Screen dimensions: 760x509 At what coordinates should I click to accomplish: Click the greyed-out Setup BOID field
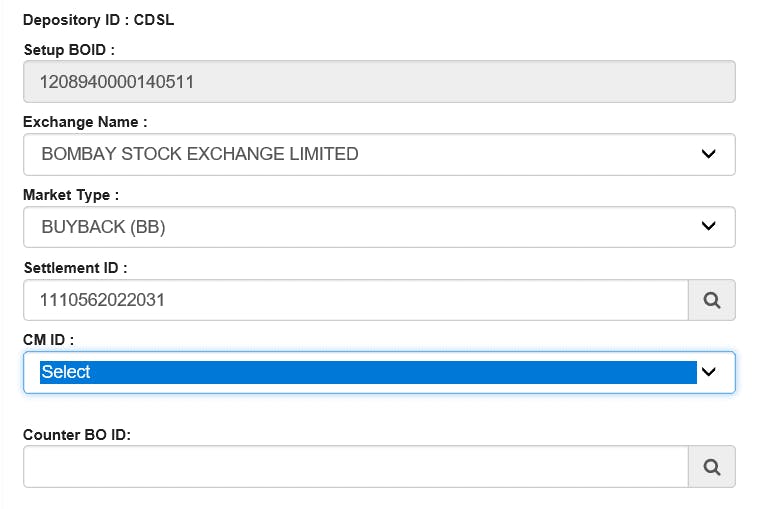pos(450,82)
